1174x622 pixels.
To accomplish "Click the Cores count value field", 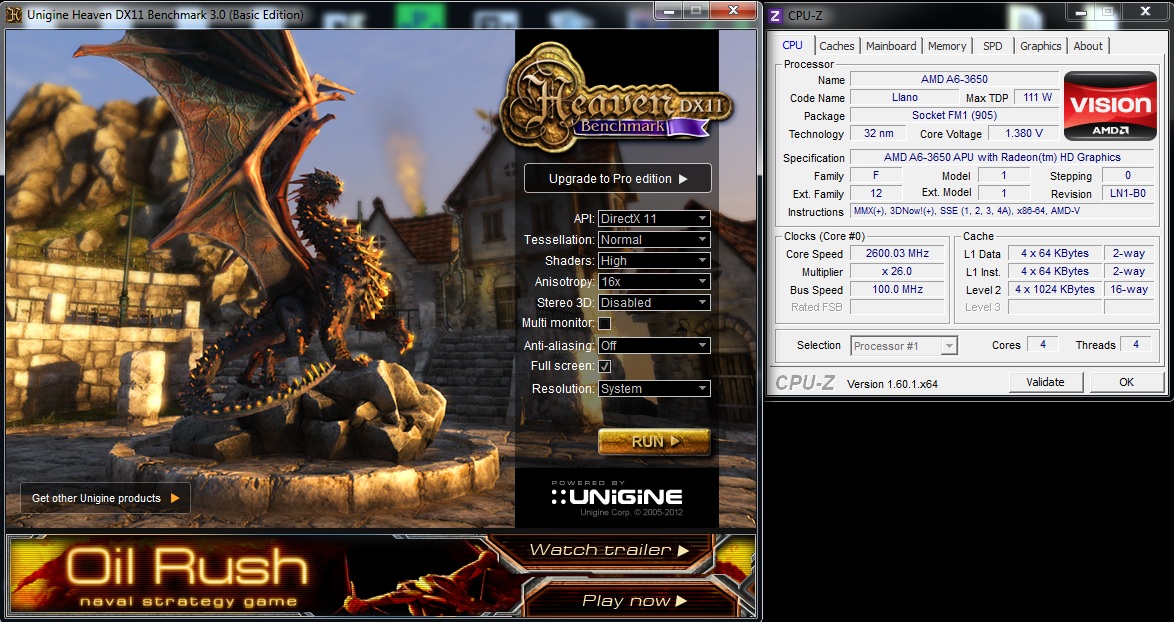I will [x=1042, y=344].
